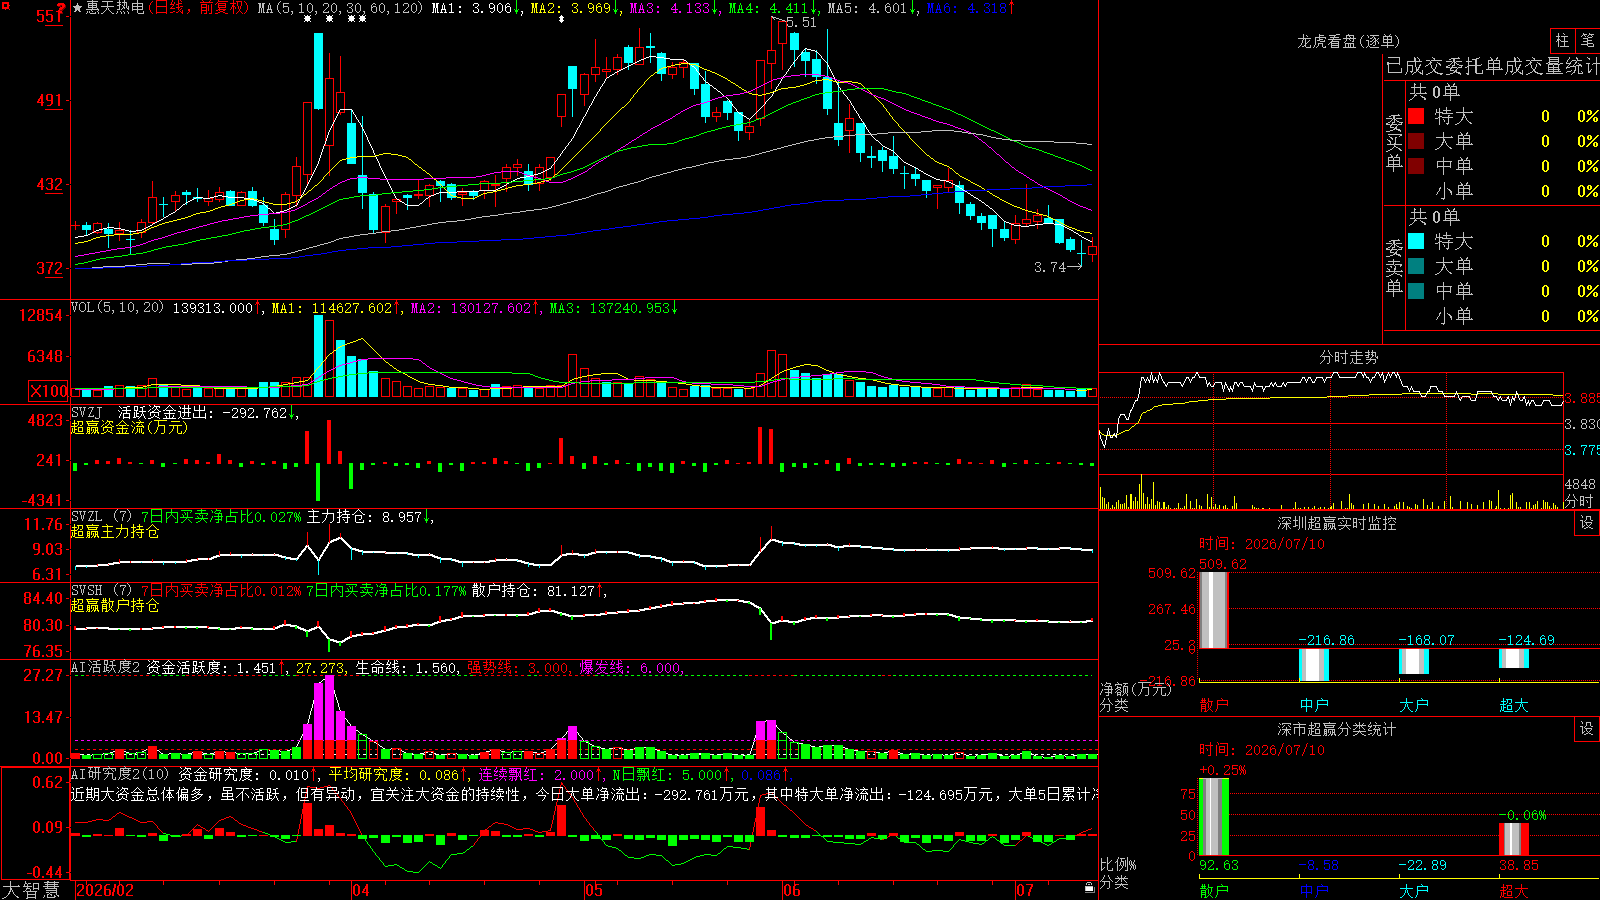
Task: Click the ×100 volume unit box
Action: tap(49, 391)
